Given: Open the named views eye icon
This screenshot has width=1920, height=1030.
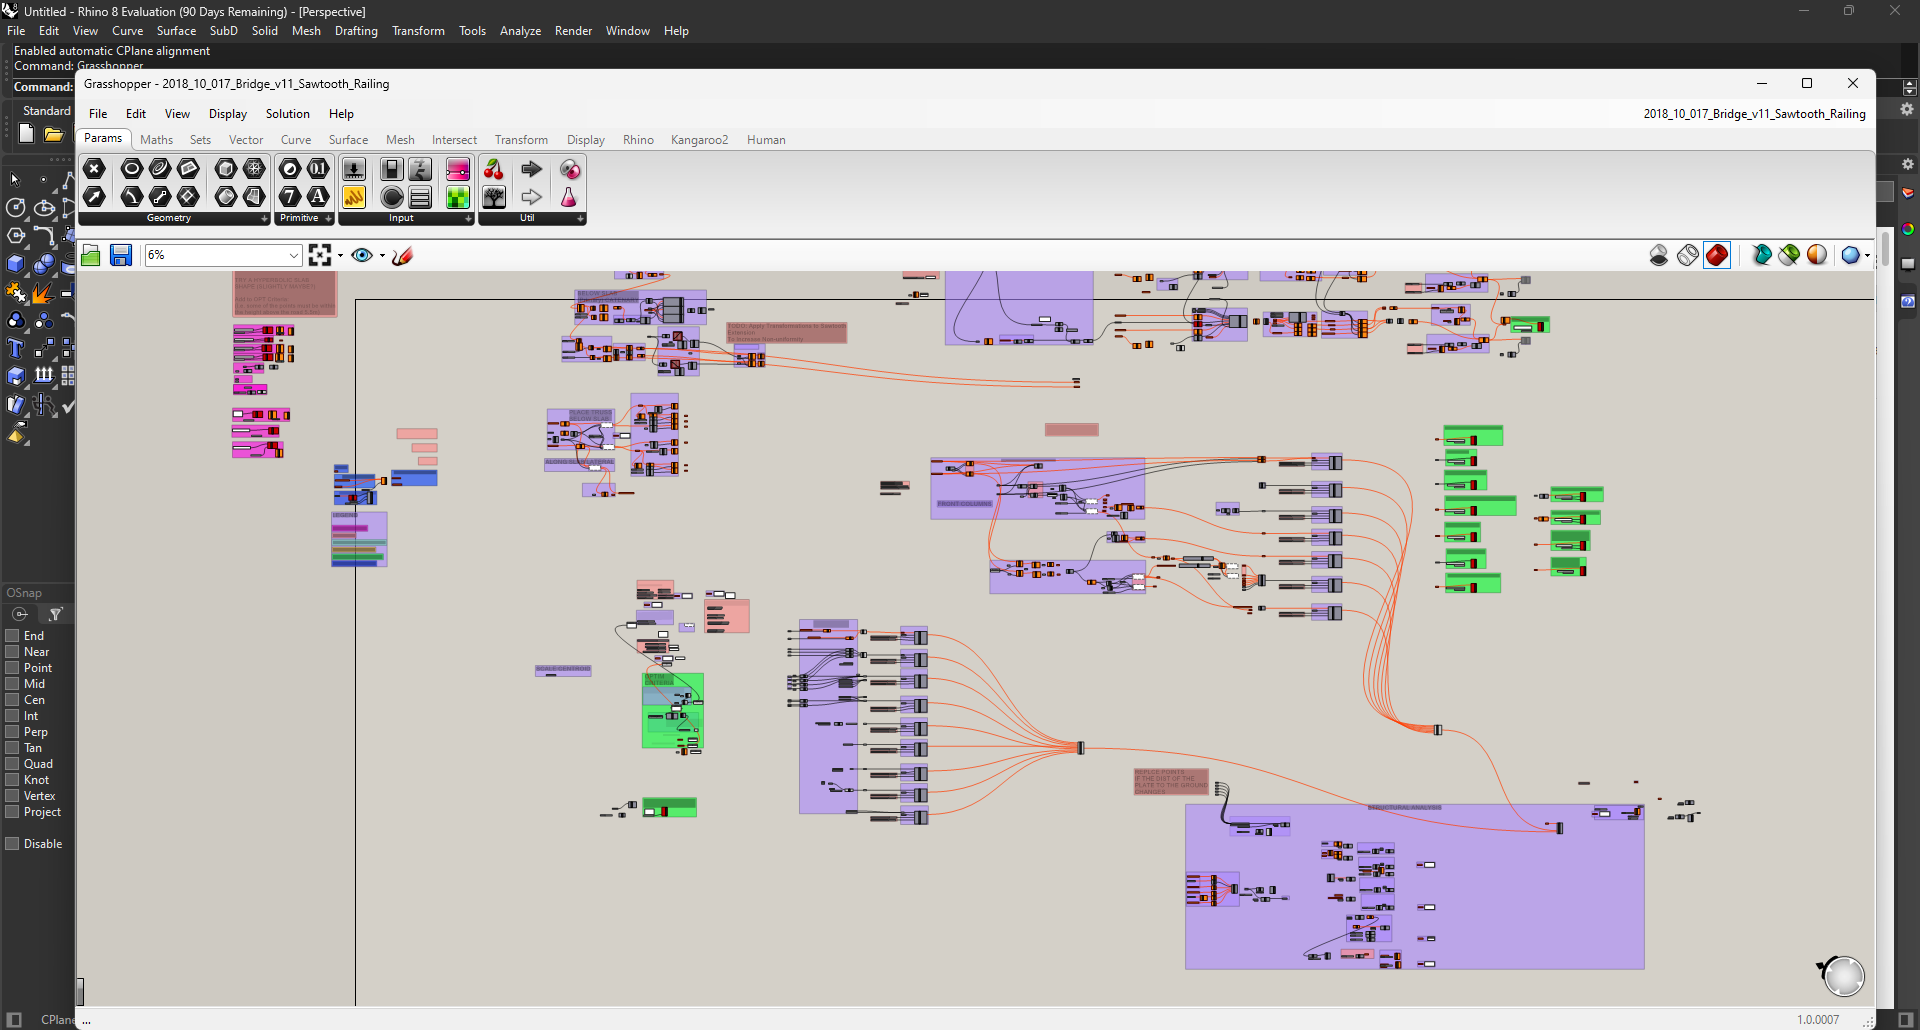Looking at the screenshot, I should [x=362, y=256].
